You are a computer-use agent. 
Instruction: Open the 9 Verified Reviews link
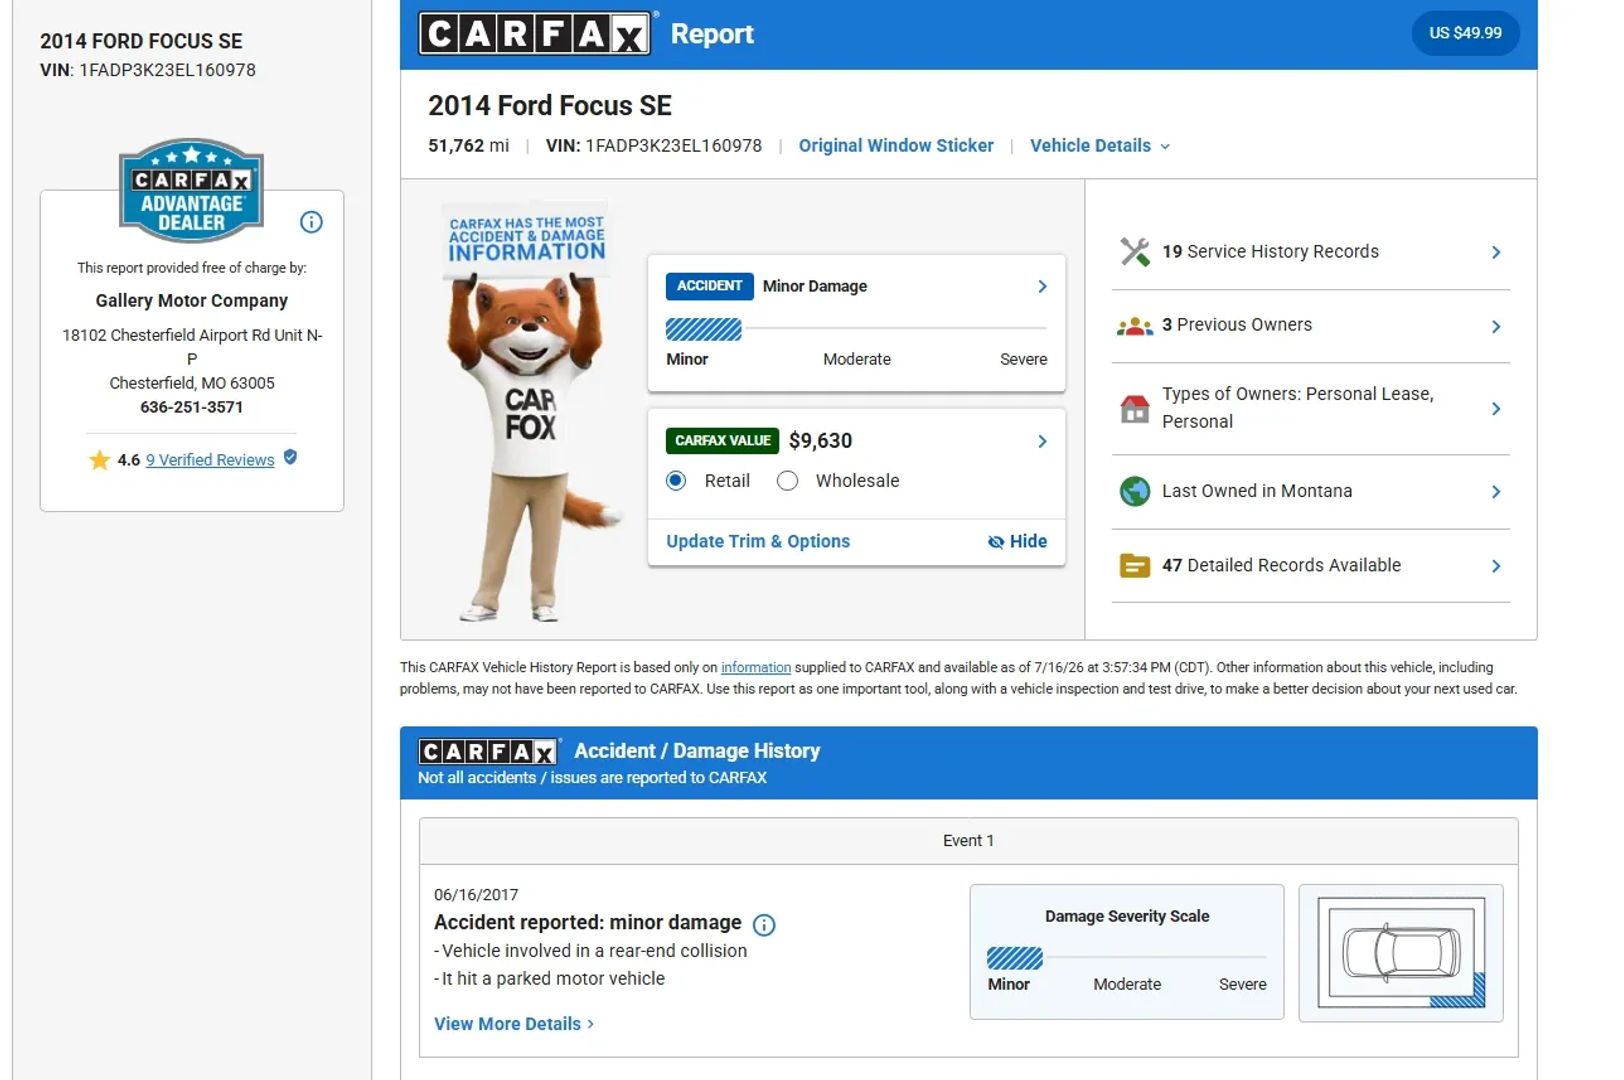pyautogui.click(x=210, y=460)
